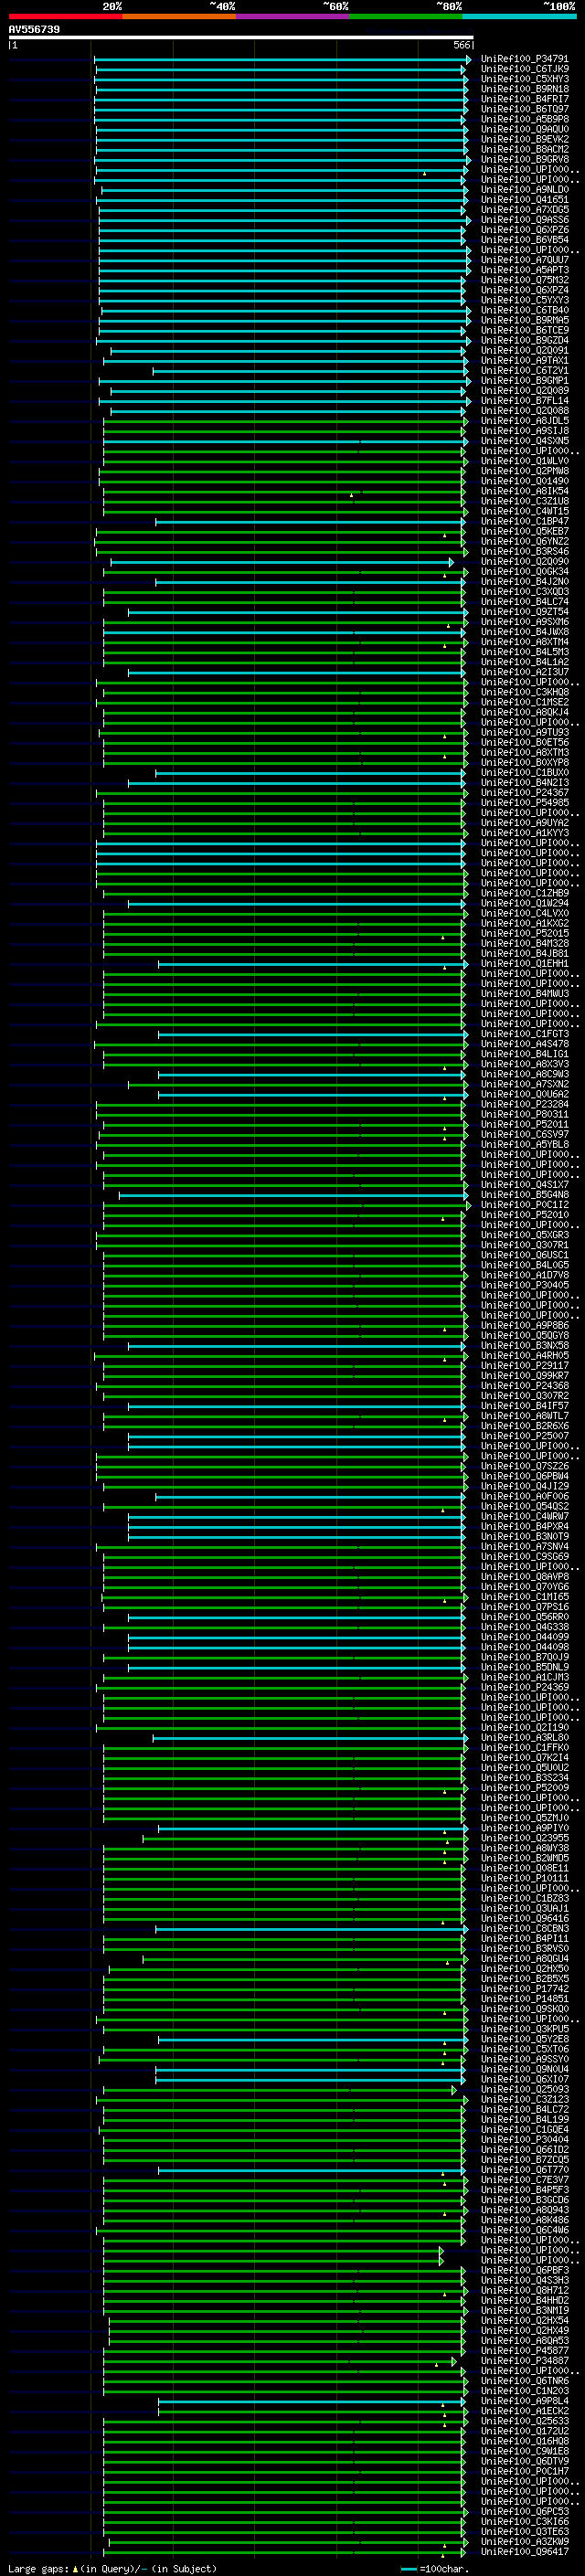Click the green ~80% legend color segment
The height and width of the screenshot is (2576, 585).
tap(406, 17)
